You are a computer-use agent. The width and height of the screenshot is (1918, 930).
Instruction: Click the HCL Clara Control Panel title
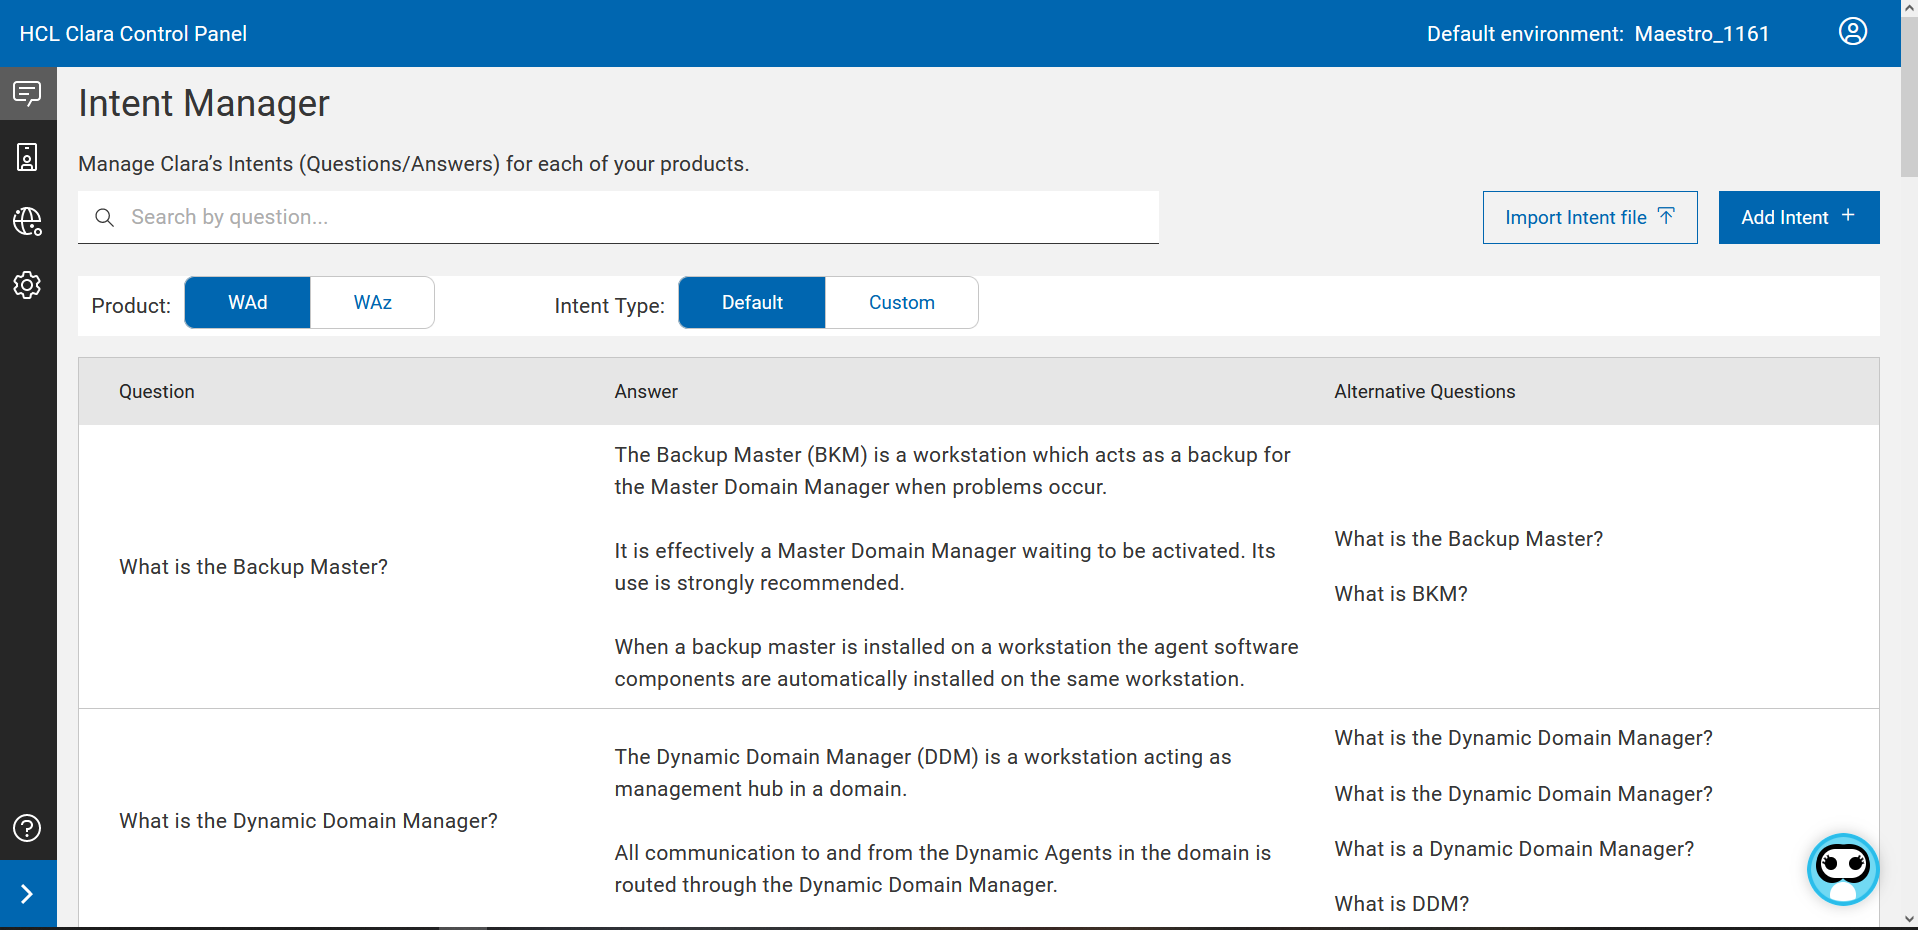(x=133, y=34)
